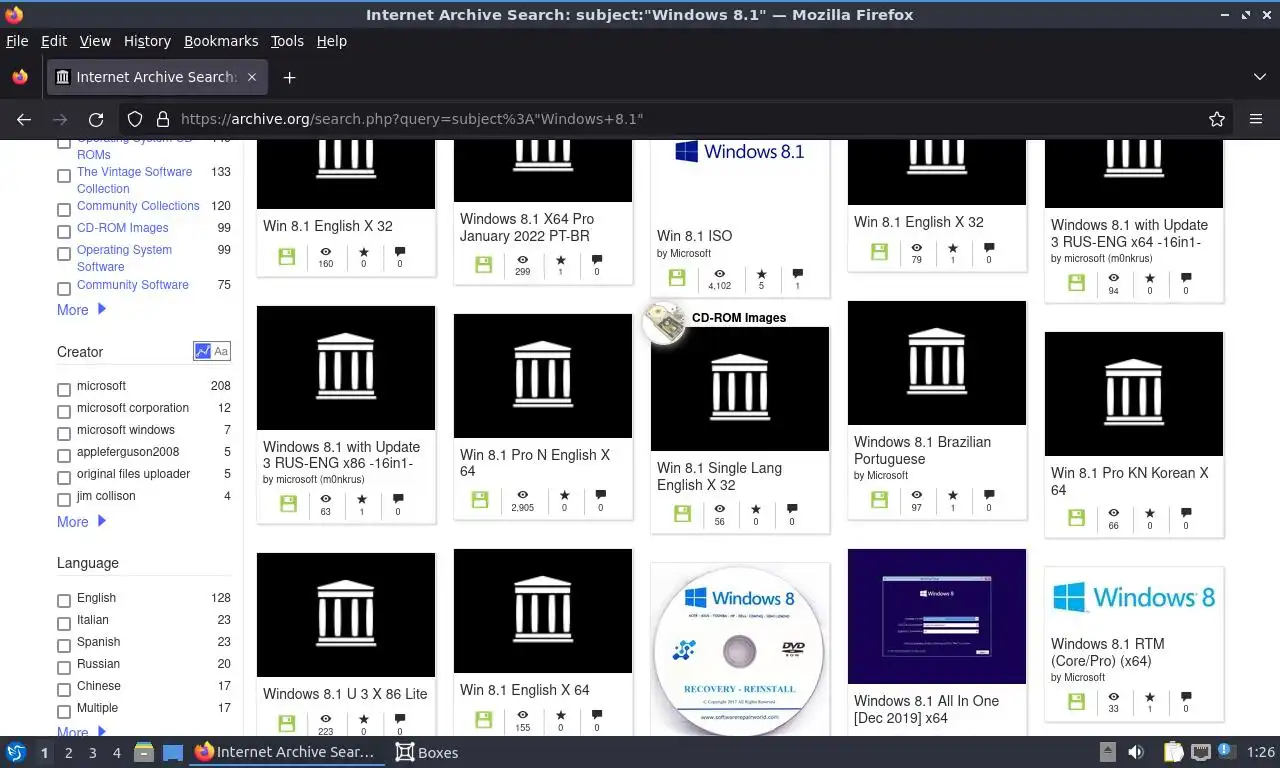Check the Community Software checkbox
Viewport: 1280px width, 768px height.
coord(64,289)
